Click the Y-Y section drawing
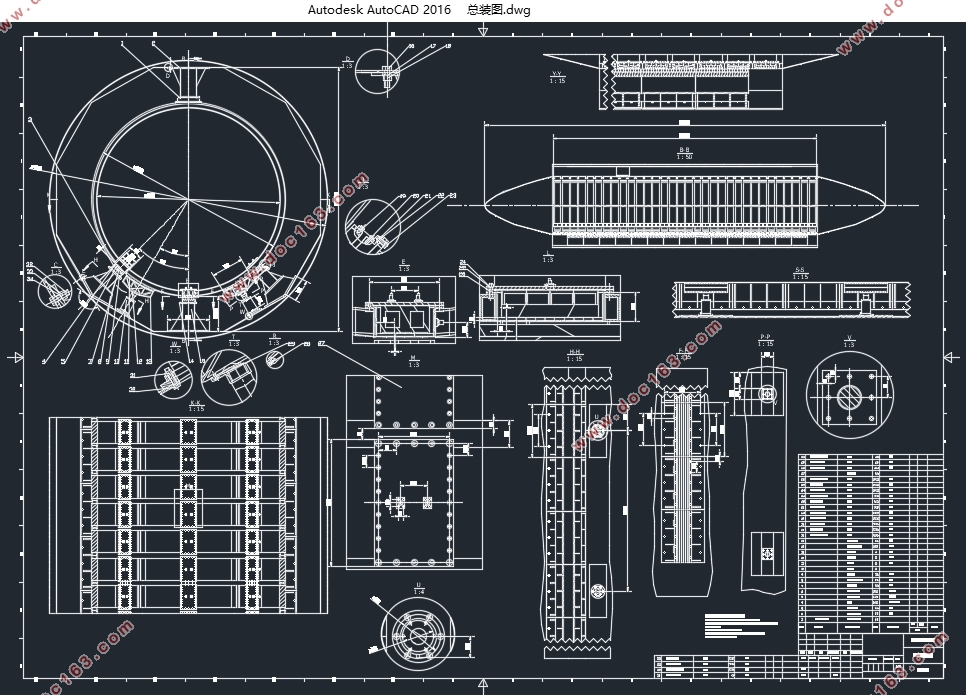966x695 pixels. click(692, 83)
